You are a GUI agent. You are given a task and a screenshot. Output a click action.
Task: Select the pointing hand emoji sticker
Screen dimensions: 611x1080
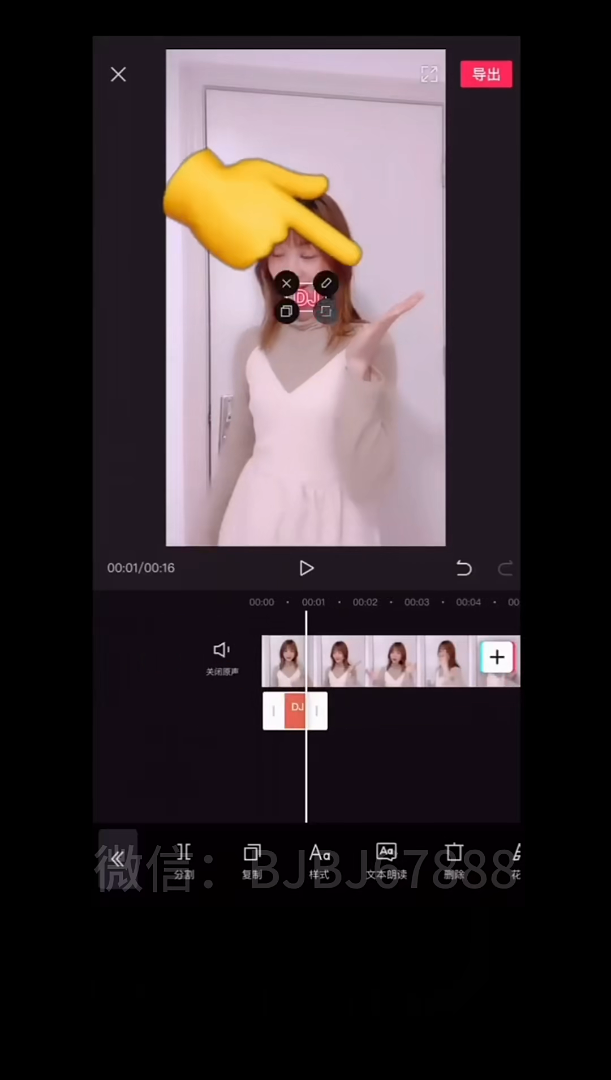point(262,209)
